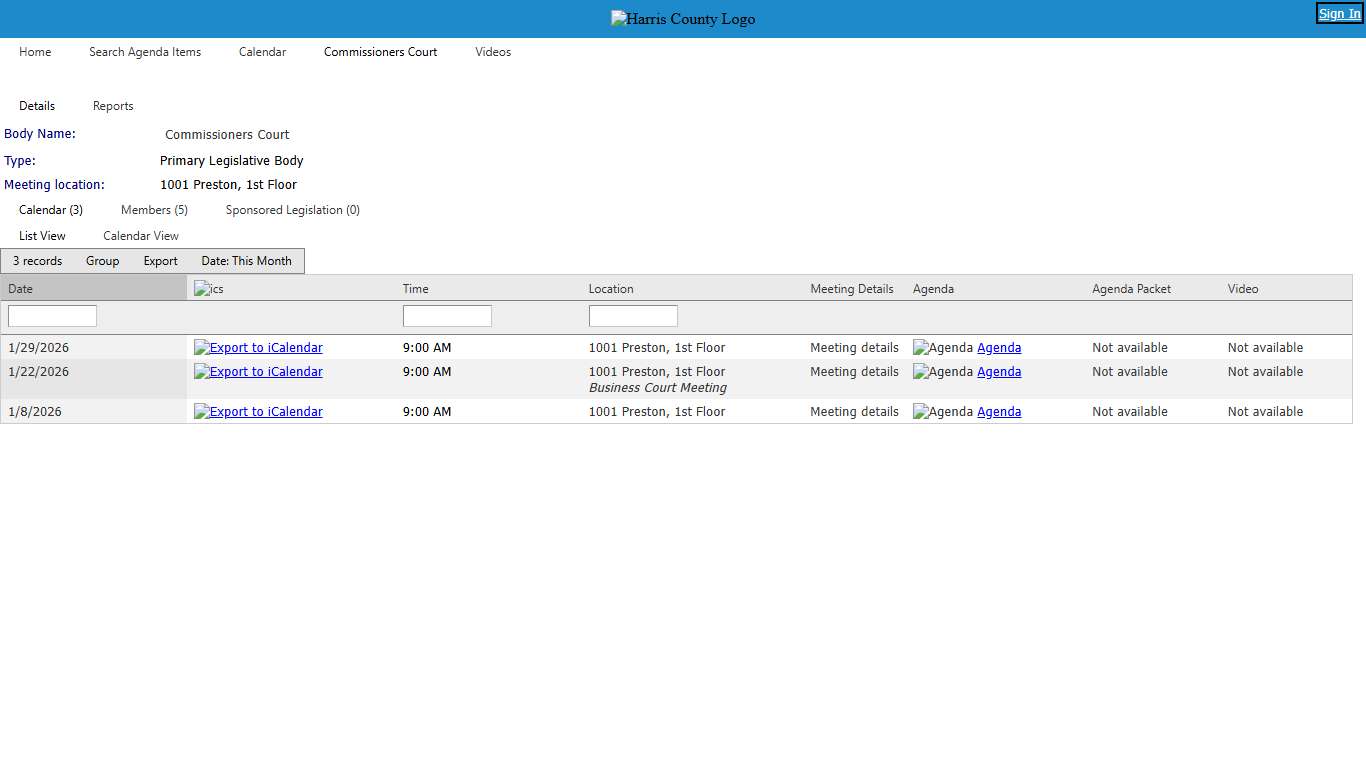This screenshot has width=1366, height=768.
Task: Click Export to iCalendar icon for 1/29/2026
Action: point(202,348)
